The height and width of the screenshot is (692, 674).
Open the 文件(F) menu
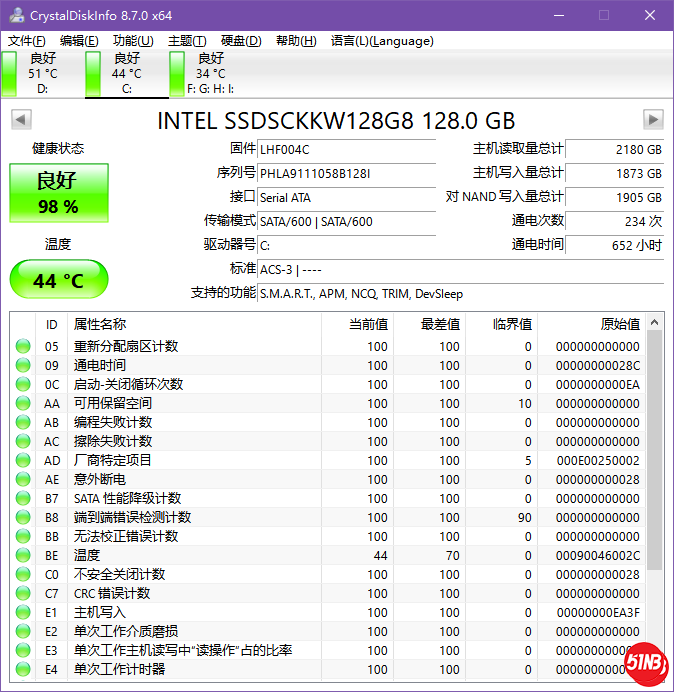pos(27,41)
